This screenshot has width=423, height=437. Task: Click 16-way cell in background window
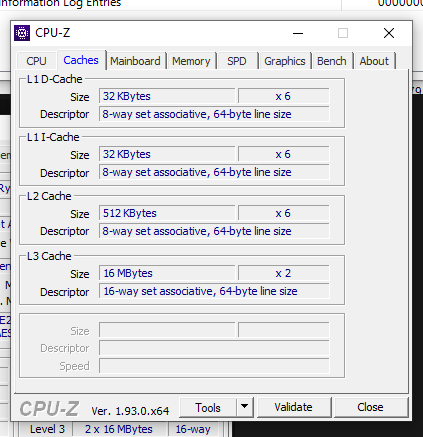coord(193,429)
